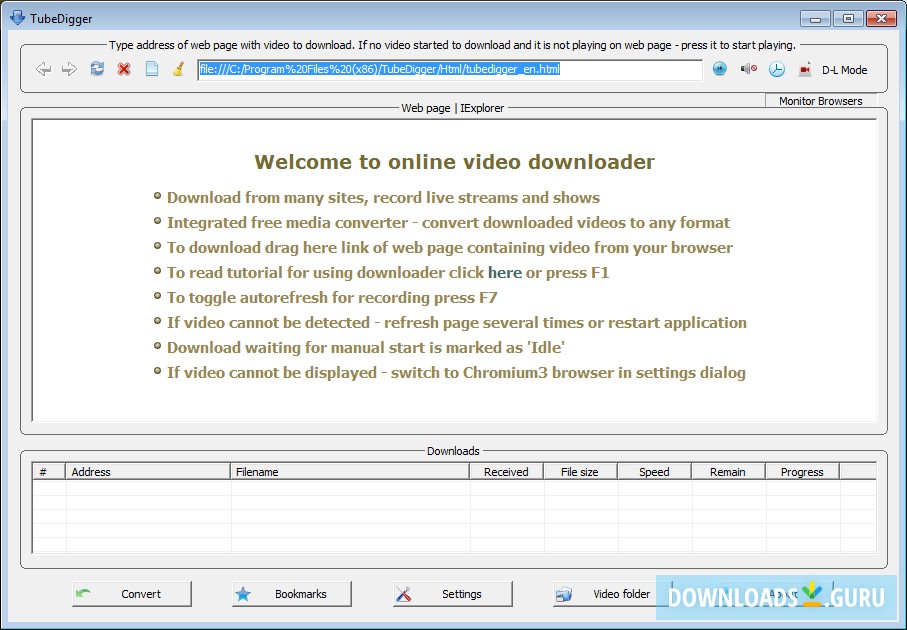907x630 pixels.
Task: Sort downloads by Address column
Action: 148,471
